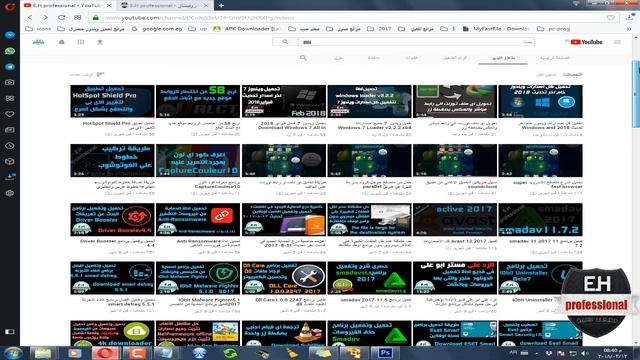Viewport: 640px width, 360px height.
Task: Open the channel Discussion tab (مناقشة)
Action: point(373,58)
